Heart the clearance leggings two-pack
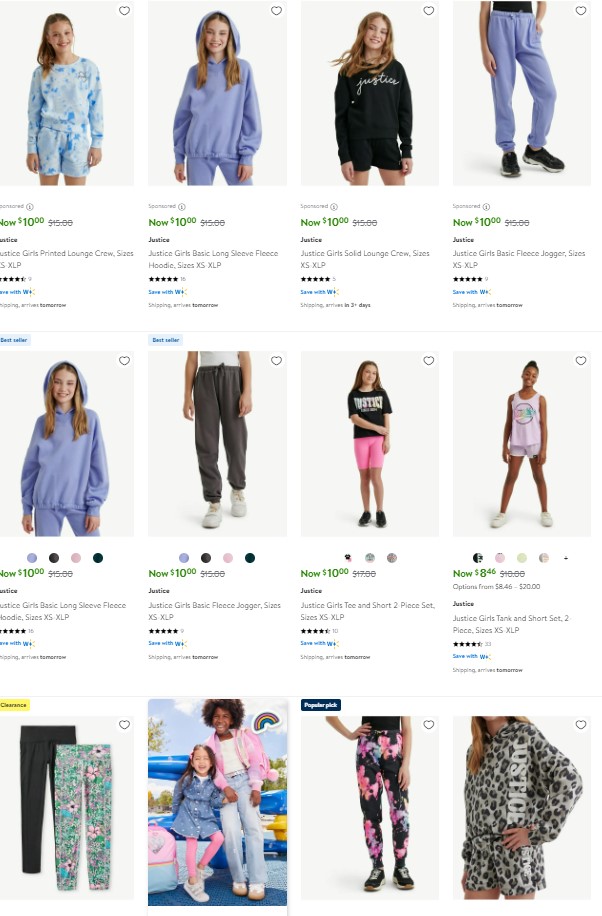Viewport: 602px width, 916px height. click(124, 724)
